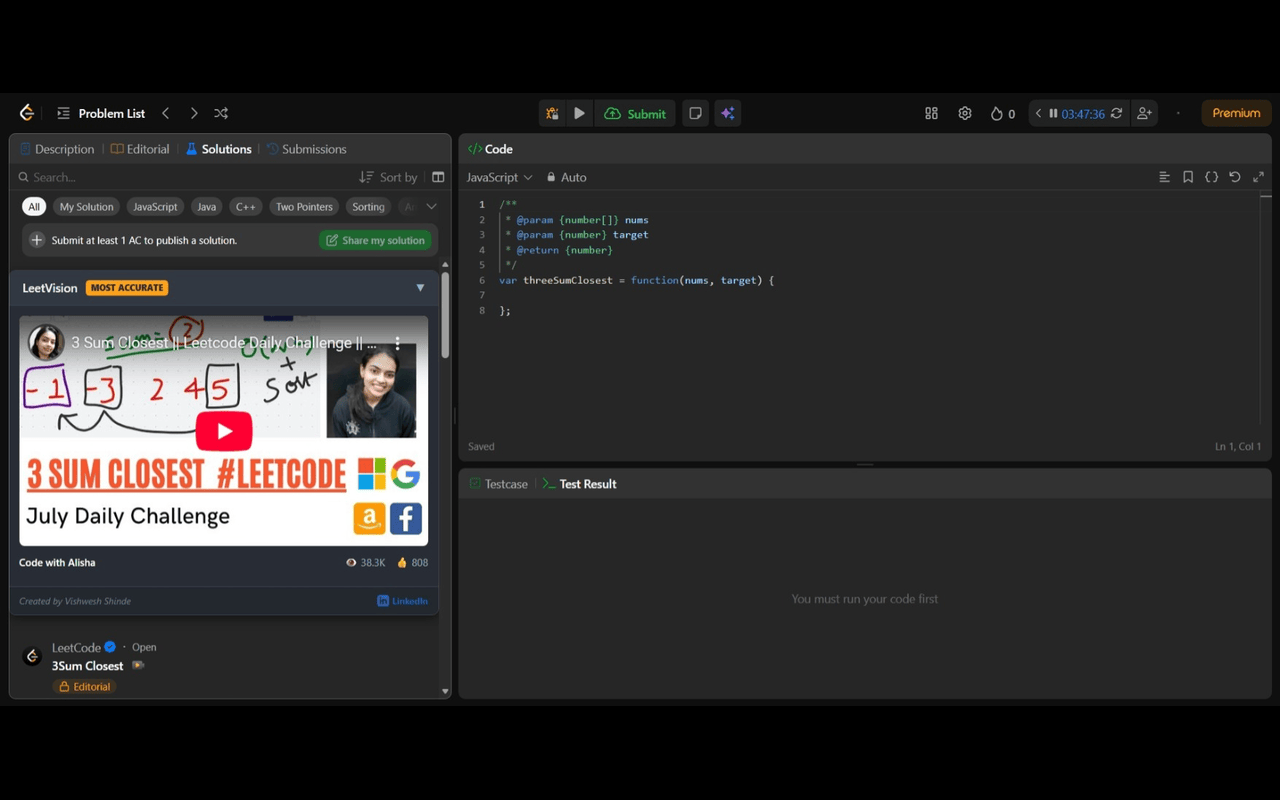Image resolution: width=1280 pixels, height=800 pixels.
Task: Go to the next problem arrow
Action: pyautogui.click(x=194, y=113)
